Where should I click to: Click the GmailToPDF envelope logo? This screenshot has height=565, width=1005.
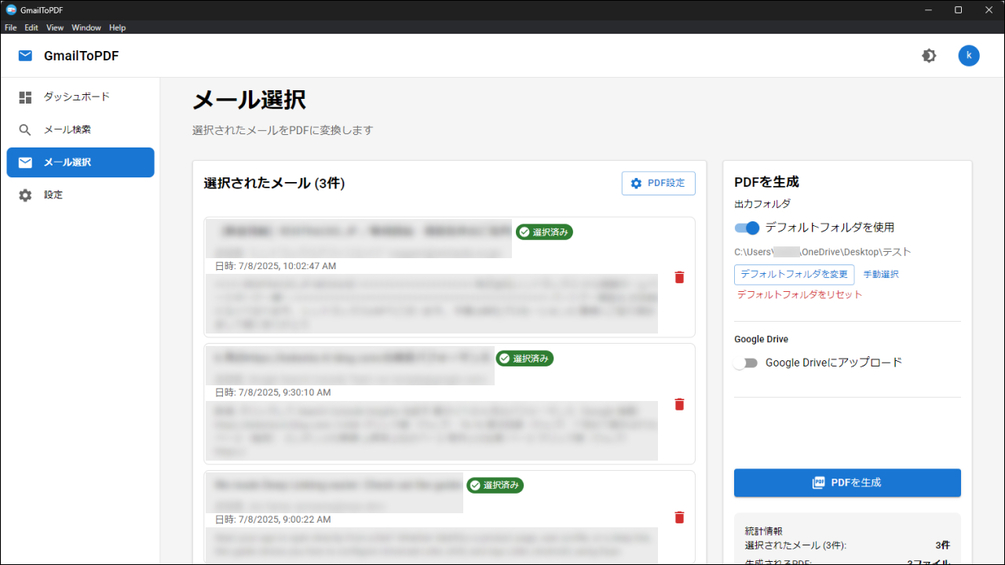(25, 56)
